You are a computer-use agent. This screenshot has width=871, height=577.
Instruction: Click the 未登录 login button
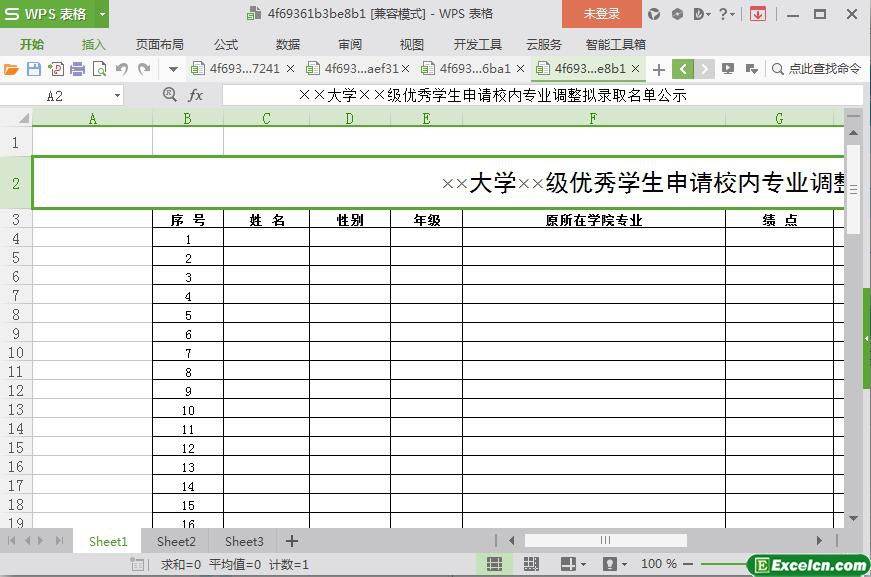[x=602, y=14]
